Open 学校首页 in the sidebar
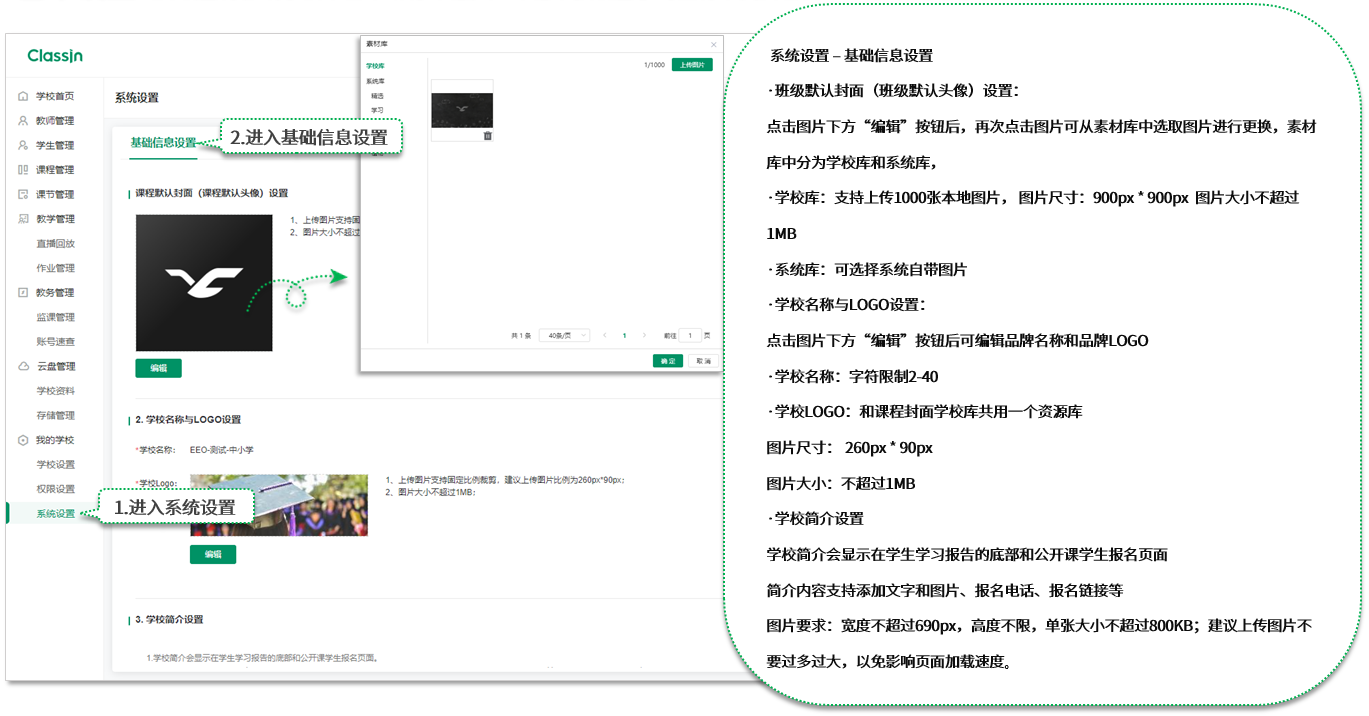The height and width of the screenshot is (716, 1369). click(55, 96)
